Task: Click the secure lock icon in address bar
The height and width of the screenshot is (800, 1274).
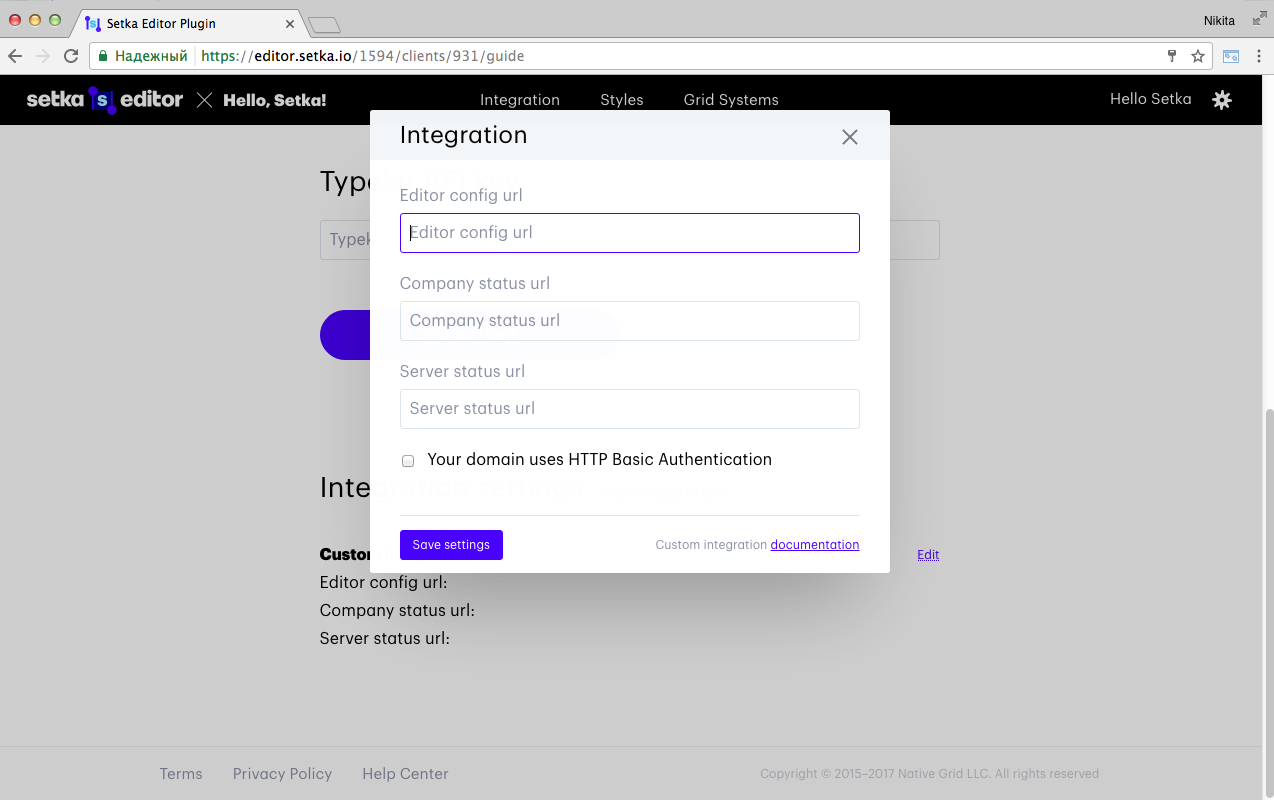Action: coord(103,56)
